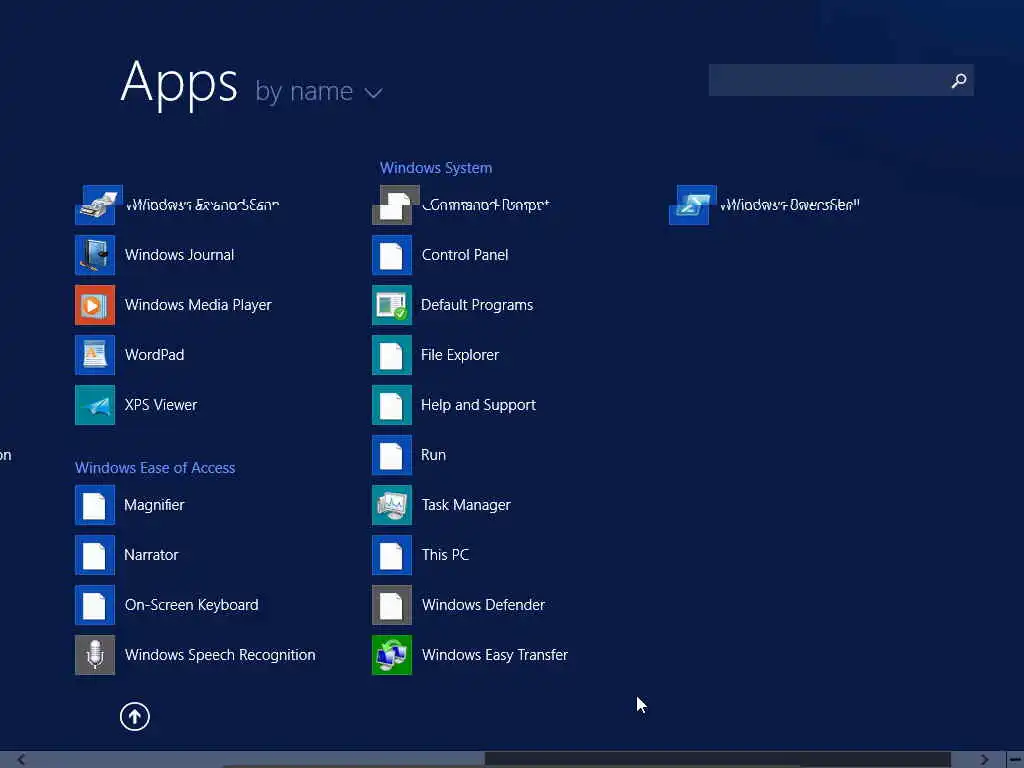The width and height of the screenshot is (1024, 768).
Task: Click the search magnifier icon
Action: point(959,80)
